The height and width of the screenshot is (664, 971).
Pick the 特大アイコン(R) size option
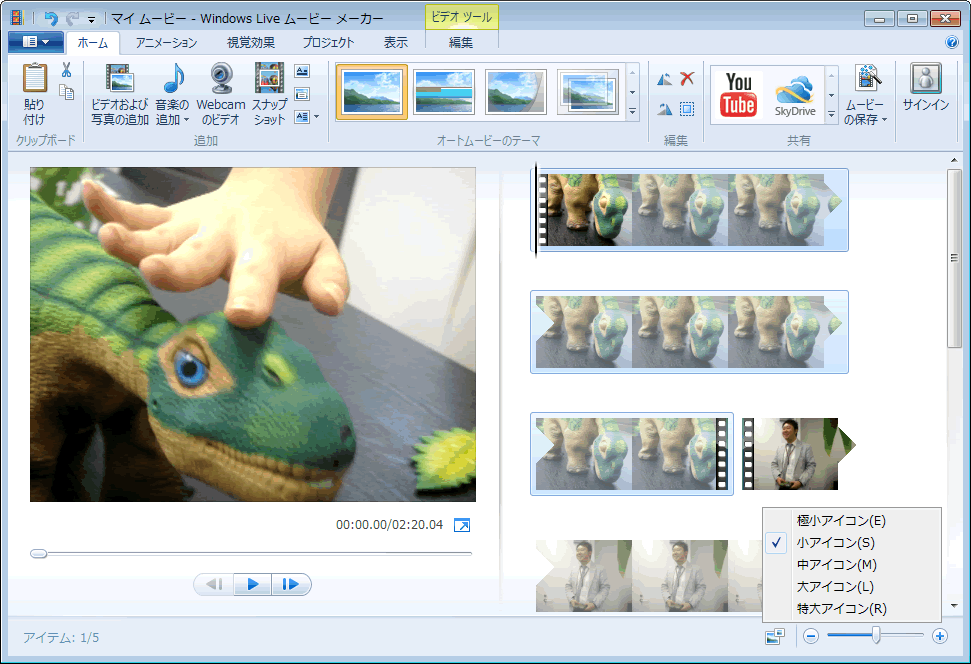click(x=841, y=609)
